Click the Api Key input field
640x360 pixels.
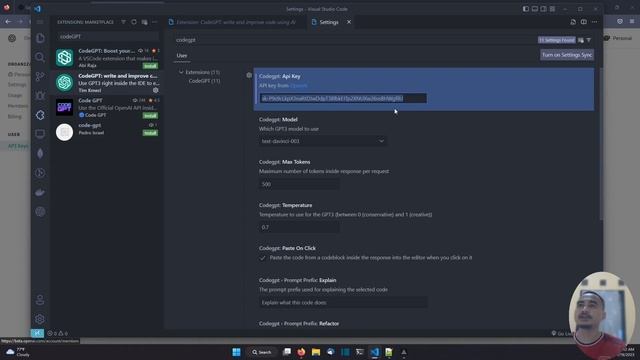pyautogui.click(x=343, y=98)
